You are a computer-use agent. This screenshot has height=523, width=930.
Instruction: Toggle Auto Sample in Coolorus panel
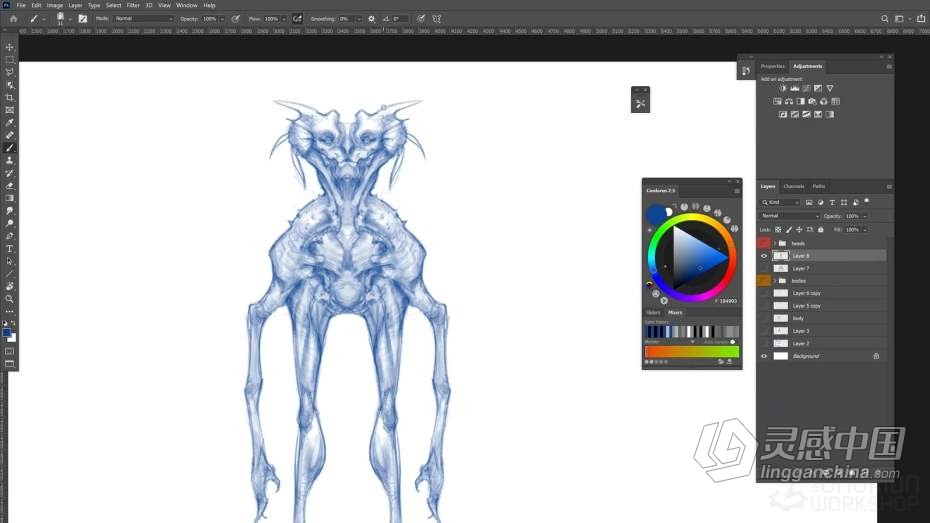click(x=732, y=342)
